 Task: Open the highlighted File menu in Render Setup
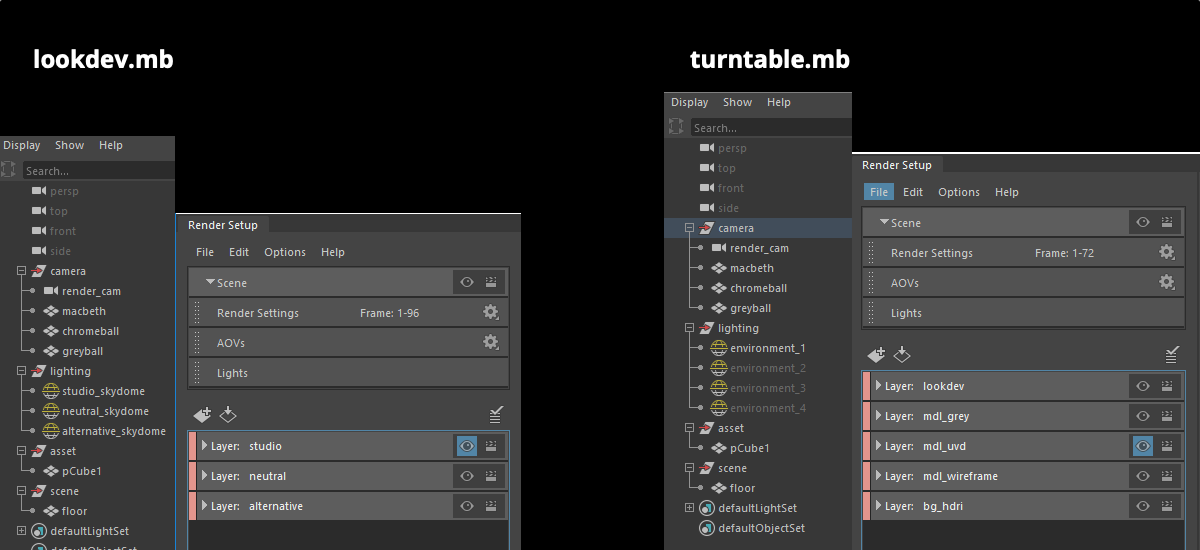pos(878,192)
